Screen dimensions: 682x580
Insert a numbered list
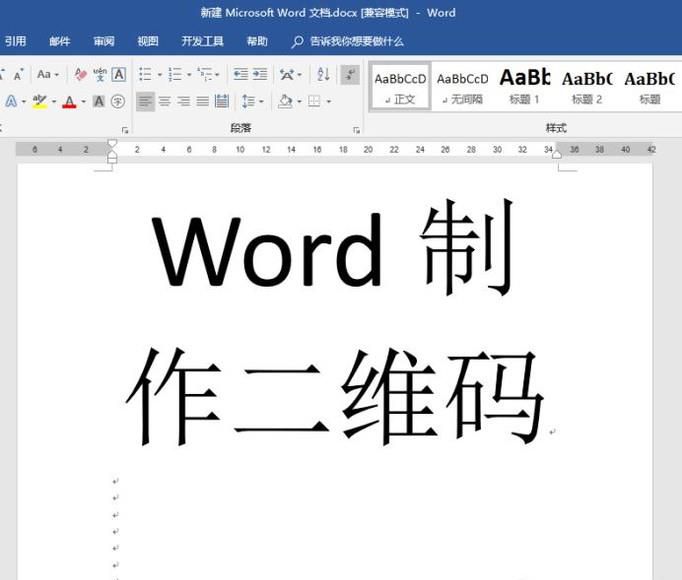tap(175, 74)
